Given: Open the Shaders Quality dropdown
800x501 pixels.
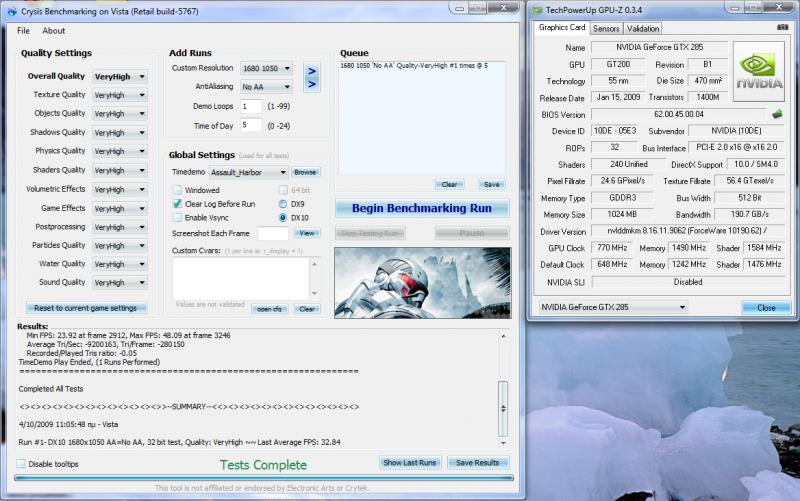Looking at the screenshot, I should (120, 170).
